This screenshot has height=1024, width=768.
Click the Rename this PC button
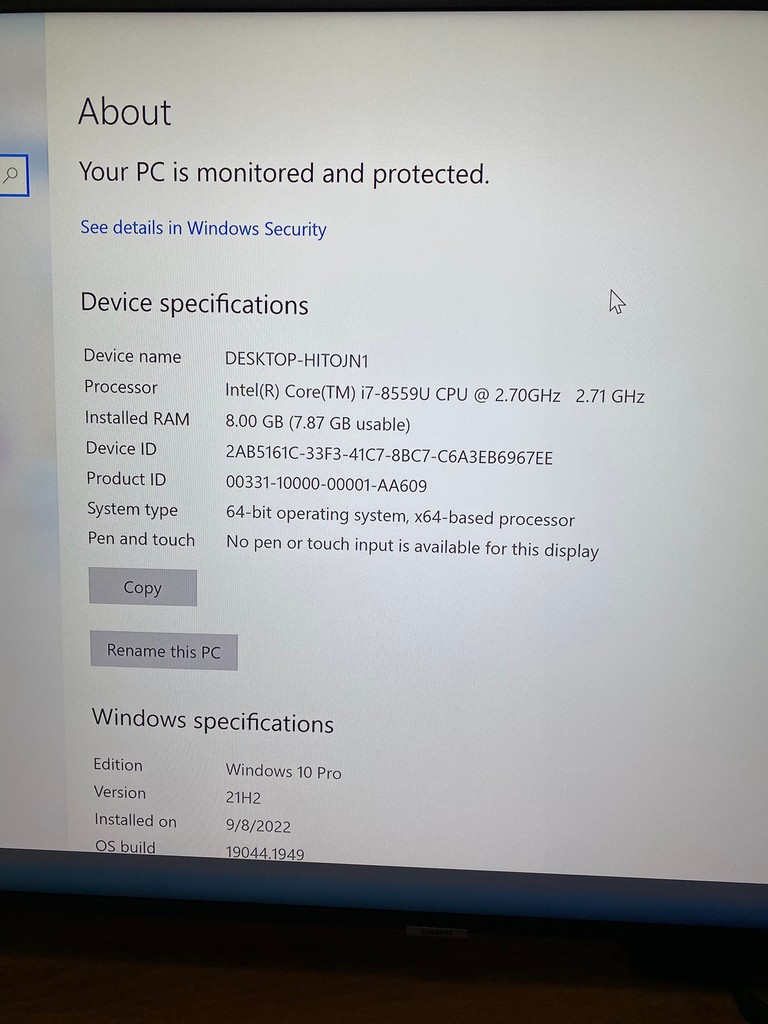(164, 651)
